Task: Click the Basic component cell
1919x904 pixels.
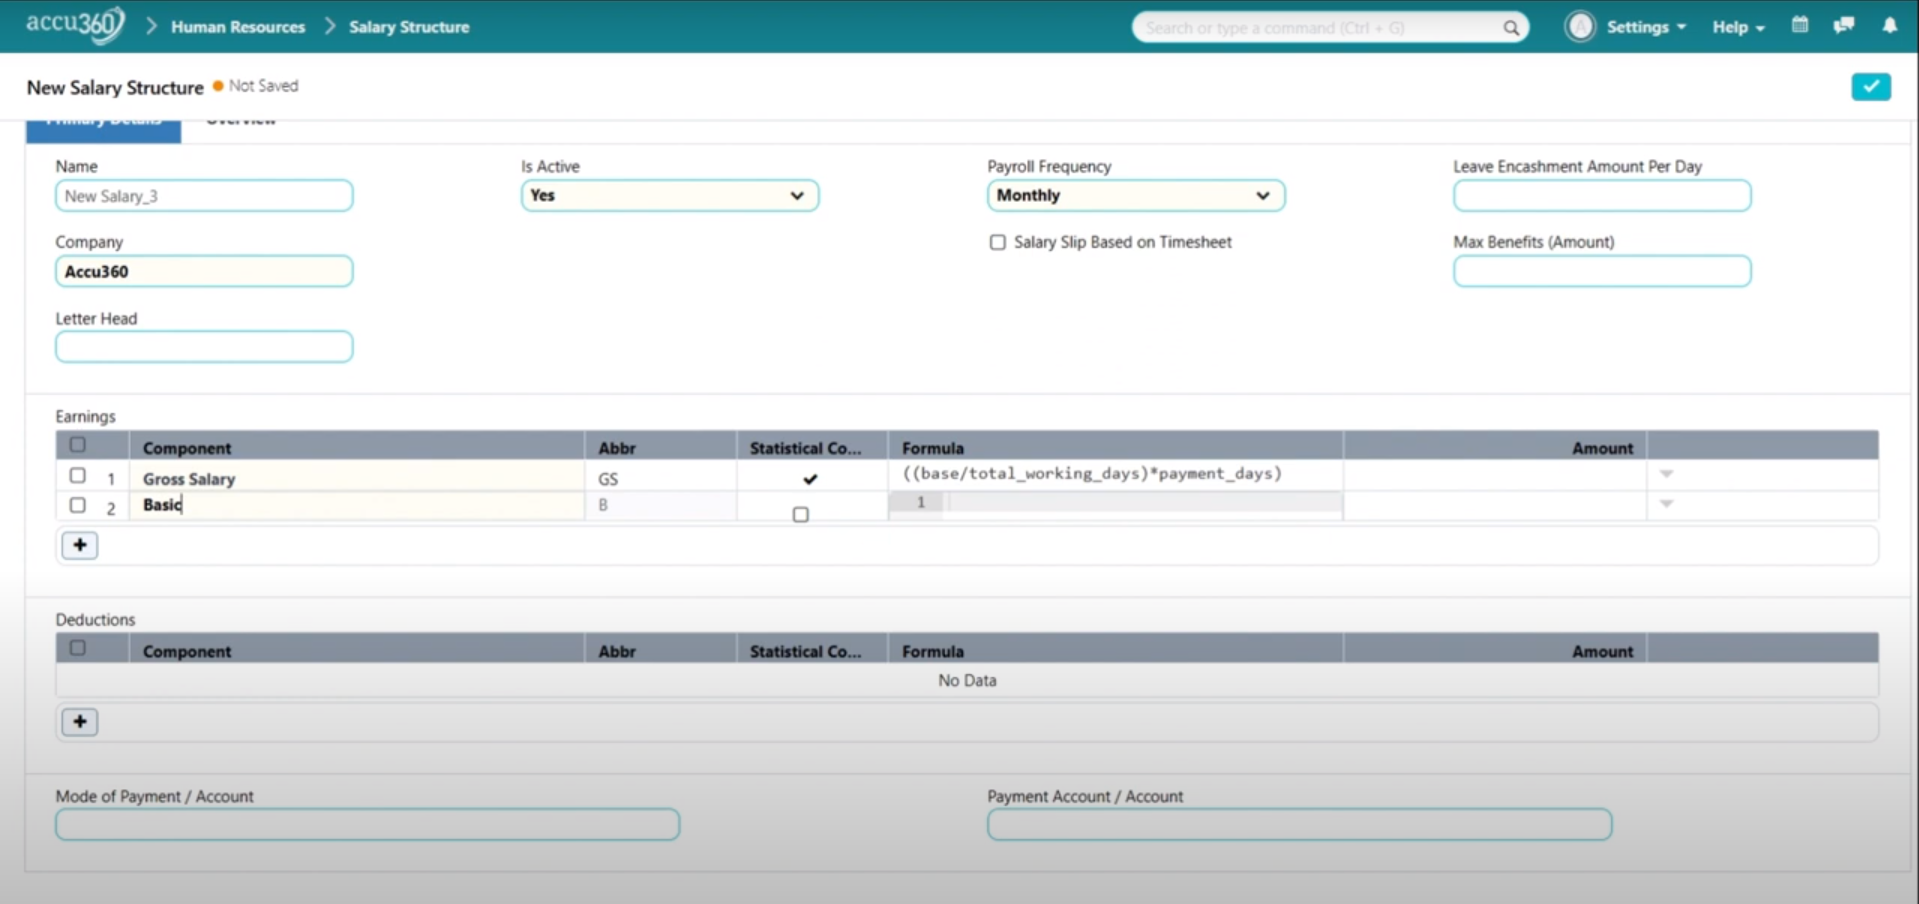Action: coord(357,505)
